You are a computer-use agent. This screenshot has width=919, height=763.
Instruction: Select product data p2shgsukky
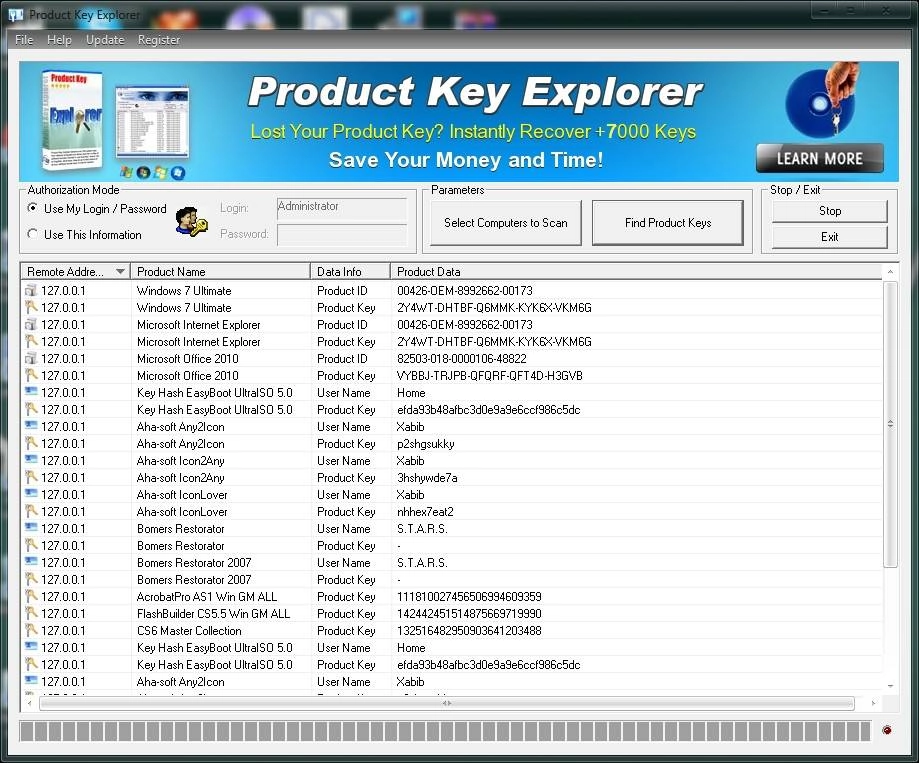(x=426, y=444)
